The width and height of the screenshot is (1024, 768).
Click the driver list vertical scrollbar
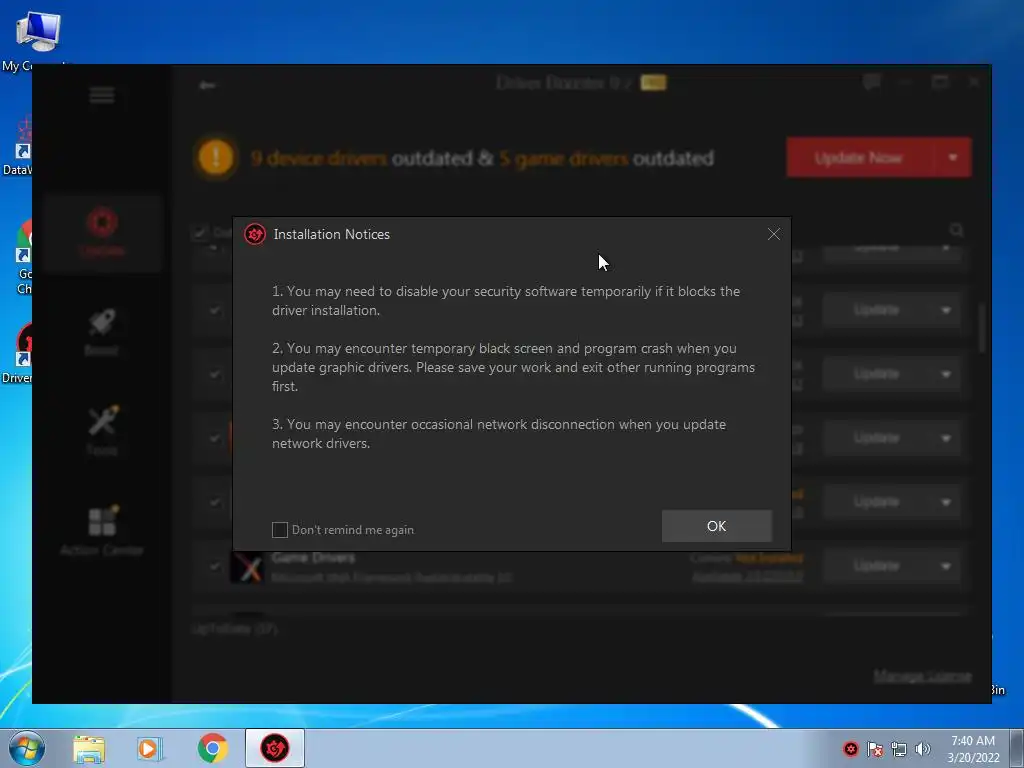pyautogui.click(x=983, y=328)
